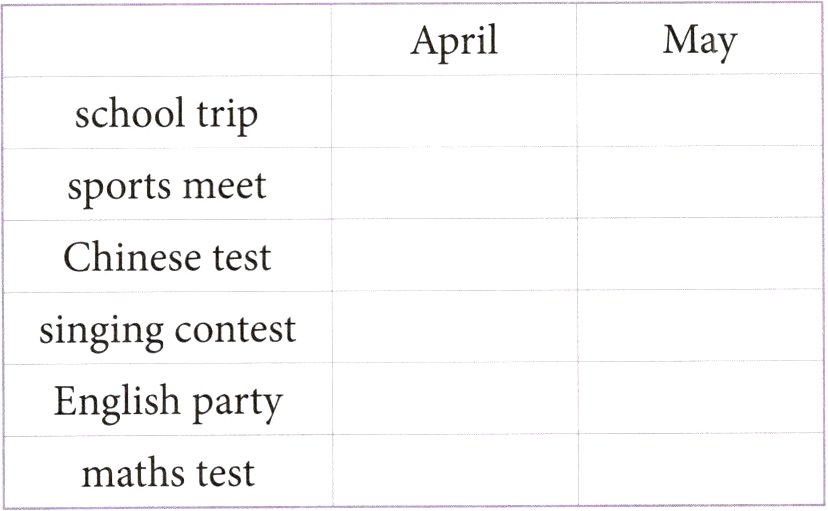Select the April cell for sports meet
This screenshot has height=511, width=828.
[454, 184]
